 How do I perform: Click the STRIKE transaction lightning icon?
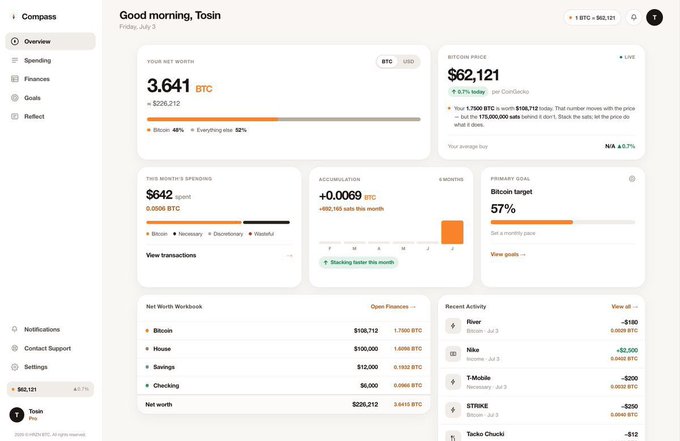(x=453, y=410)
